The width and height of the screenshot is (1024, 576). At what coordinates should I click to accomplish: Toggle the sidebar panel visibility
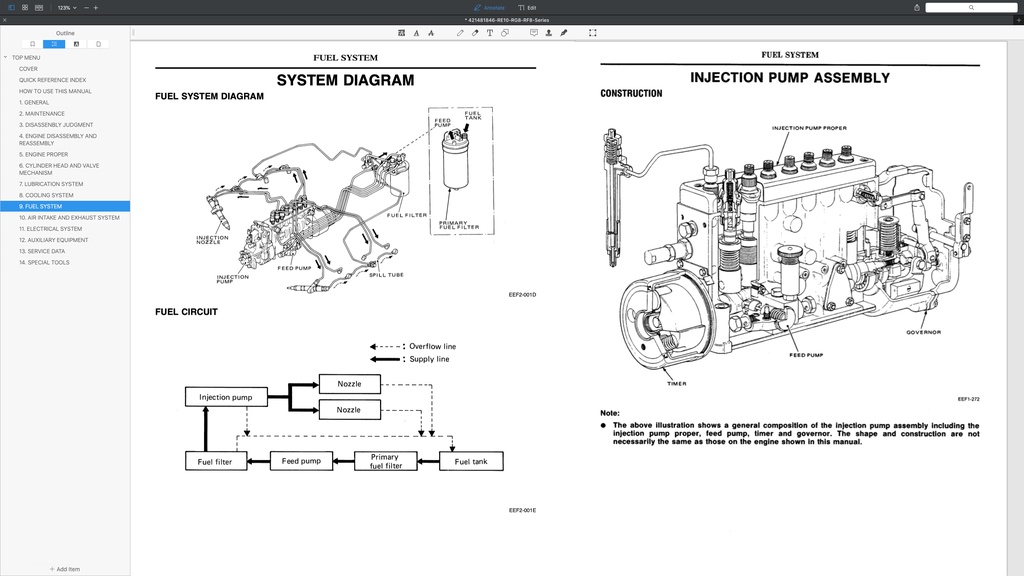click(x=11, y=7)
